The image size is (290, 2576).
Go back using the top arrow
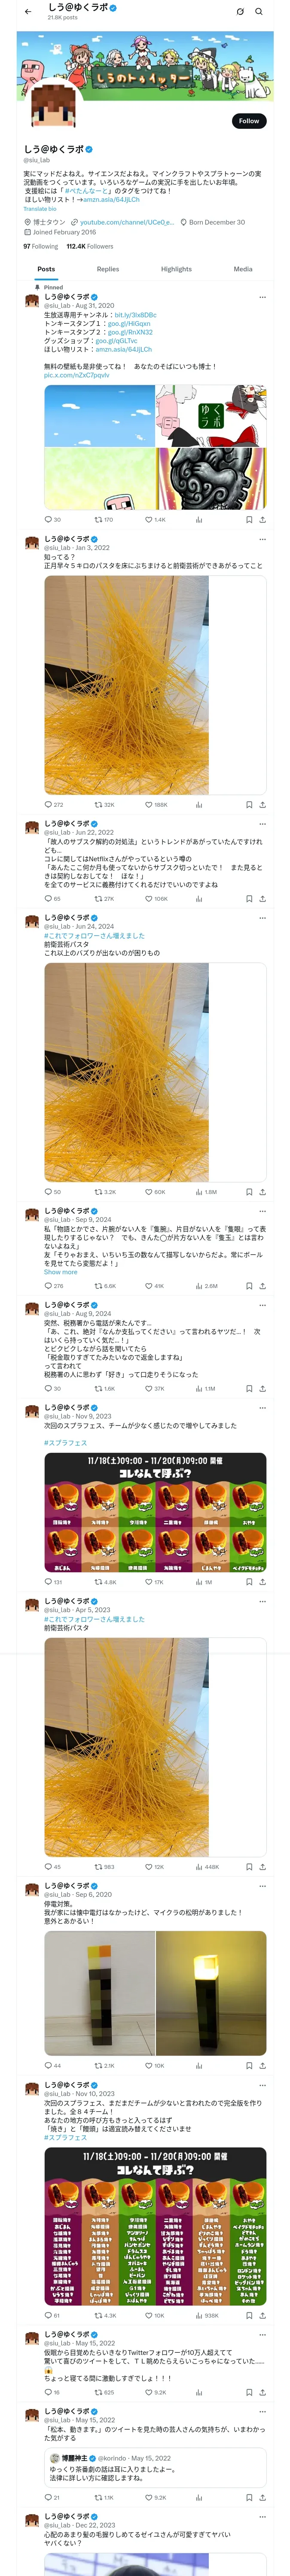click(x=28, y=12)
